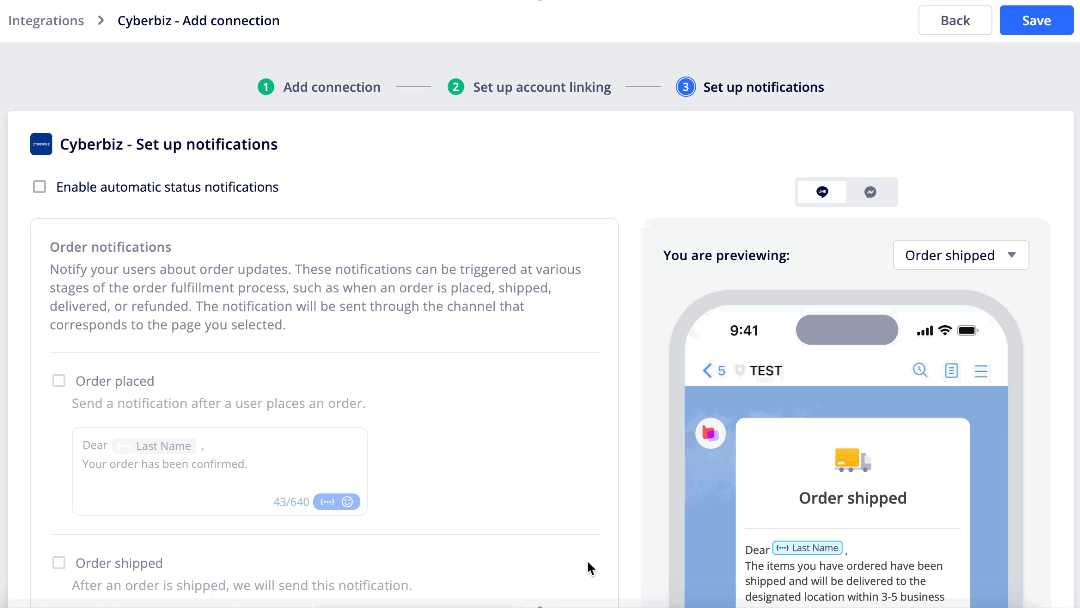Click the delivery truck icon in preview

853,459
